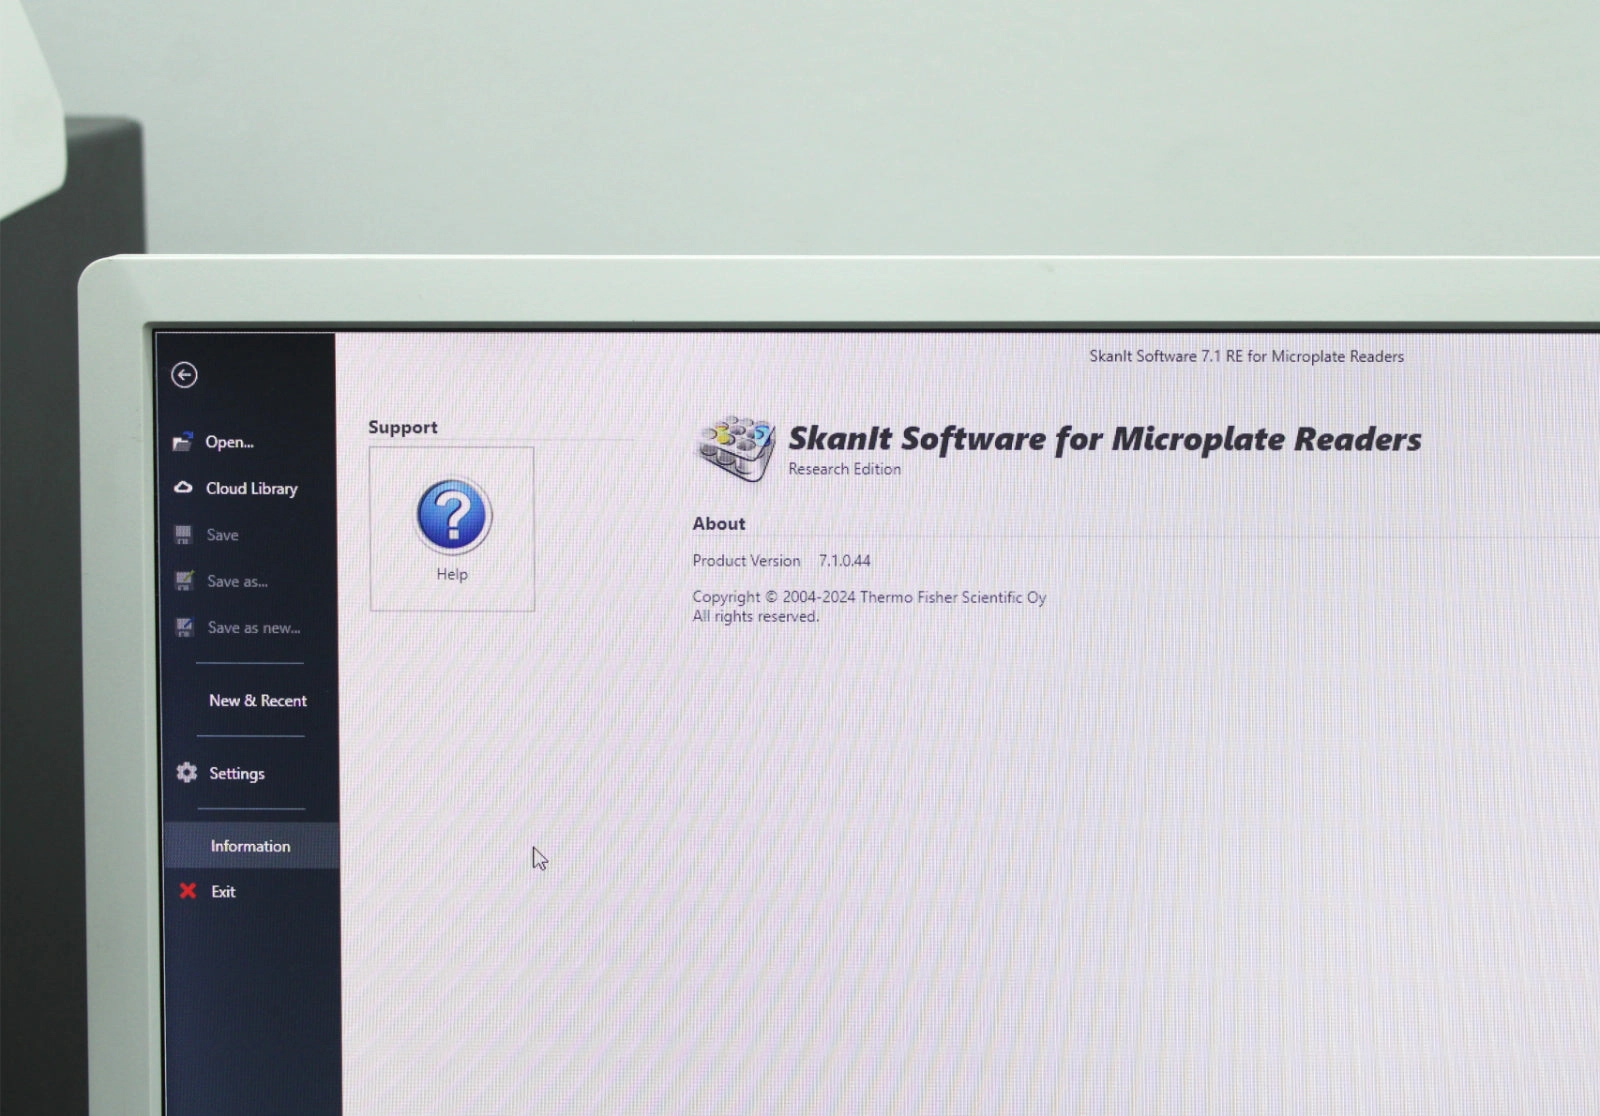Select the Open... menu entry
This screenshot has width=1600, height=1116.
point(229,442)
